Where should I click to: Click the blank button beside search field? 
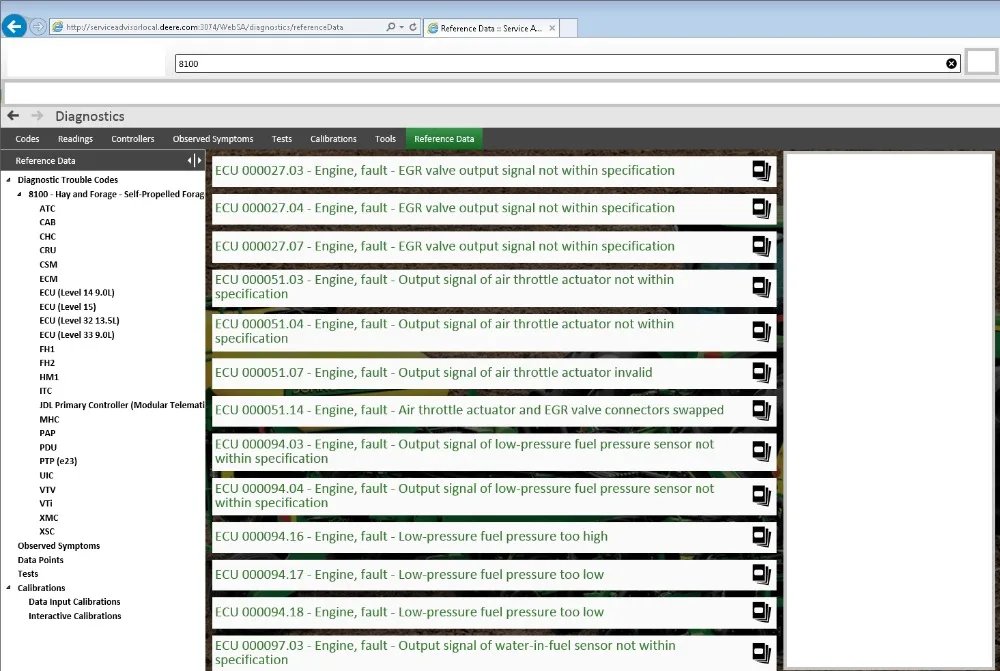click(x=981, y=63)
